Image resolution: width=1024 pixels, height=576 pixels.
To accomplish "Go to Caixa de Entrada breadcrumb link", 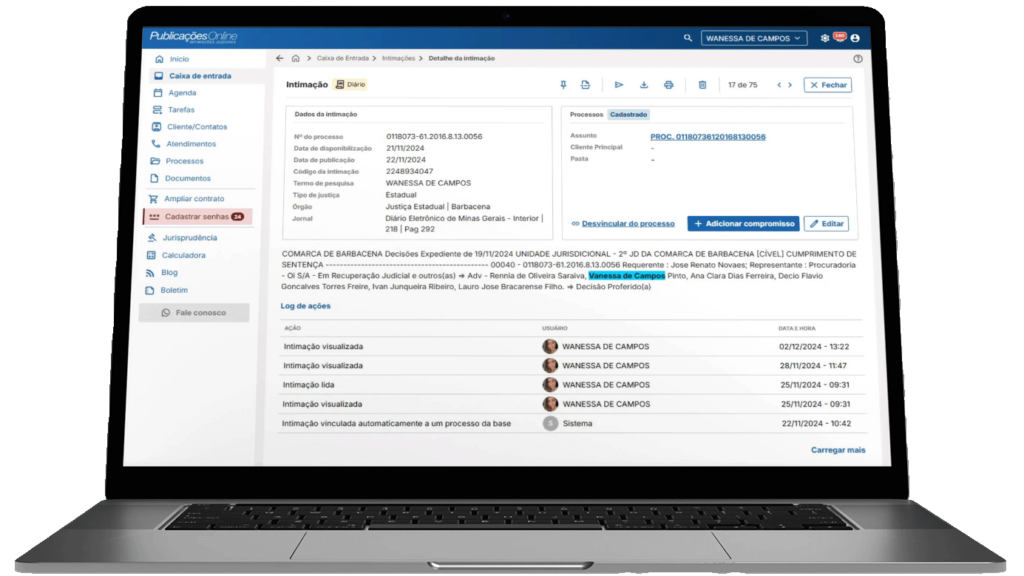I will pyautogui.click(x=342, y=58).
